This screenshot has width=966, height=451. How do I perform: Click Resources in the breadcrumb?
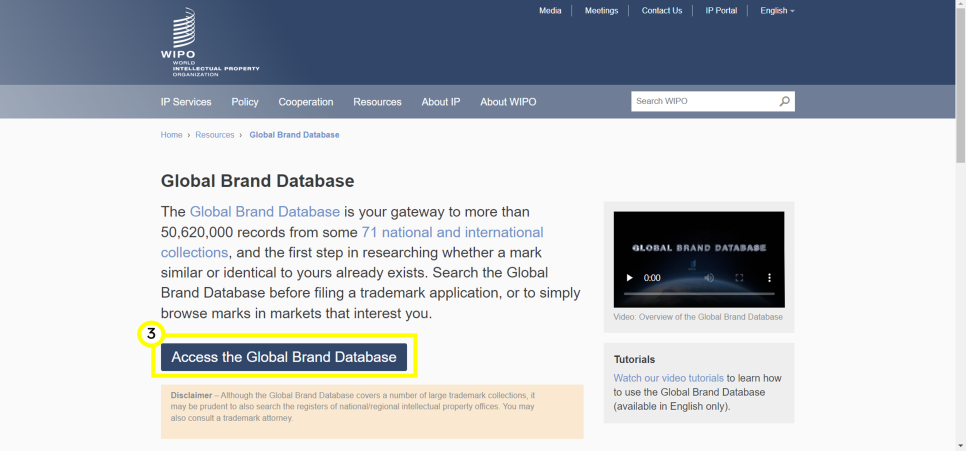214,135
